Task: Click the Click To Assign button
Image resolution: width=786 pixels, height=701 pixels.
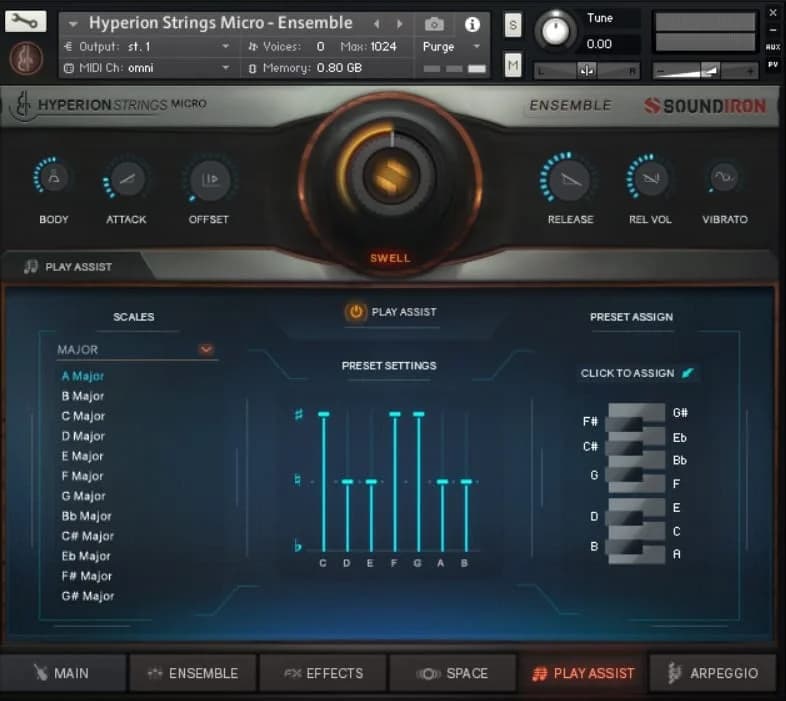Action: (x=637, y=373)
